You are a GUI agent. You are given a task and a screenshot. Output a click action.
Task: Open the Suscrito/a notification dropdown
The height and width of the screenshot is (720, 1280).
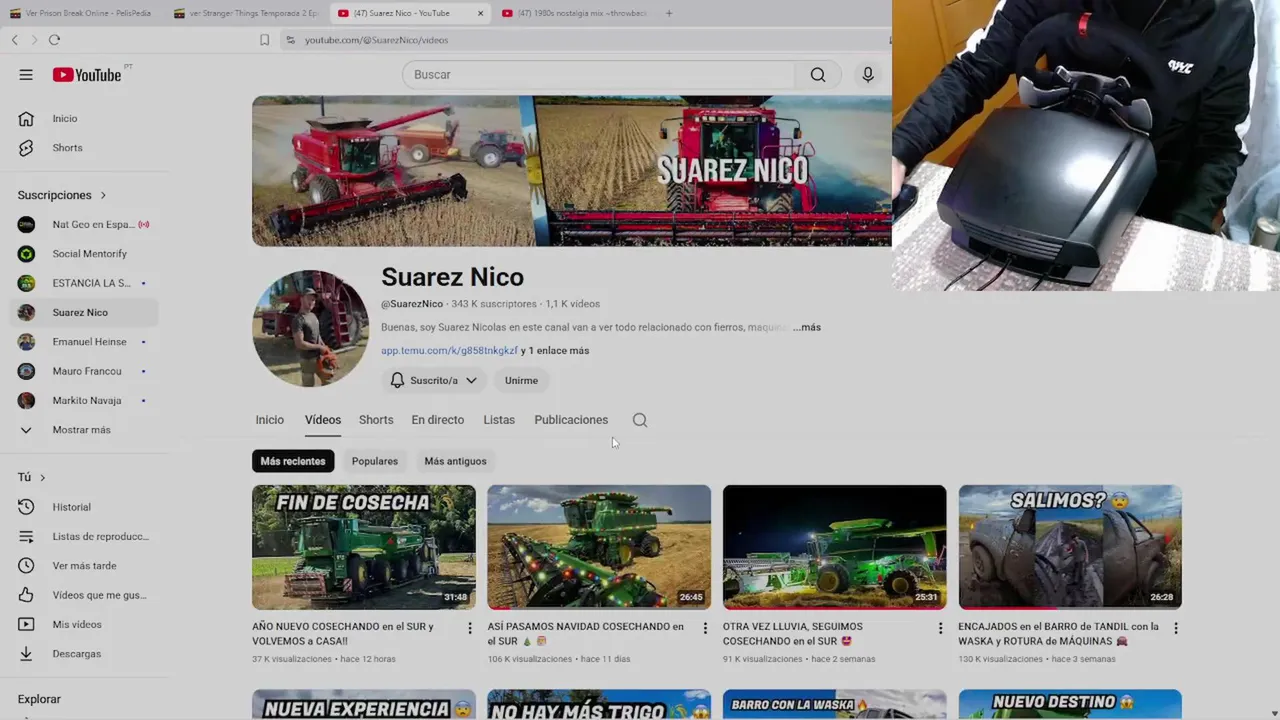[433, 380]
